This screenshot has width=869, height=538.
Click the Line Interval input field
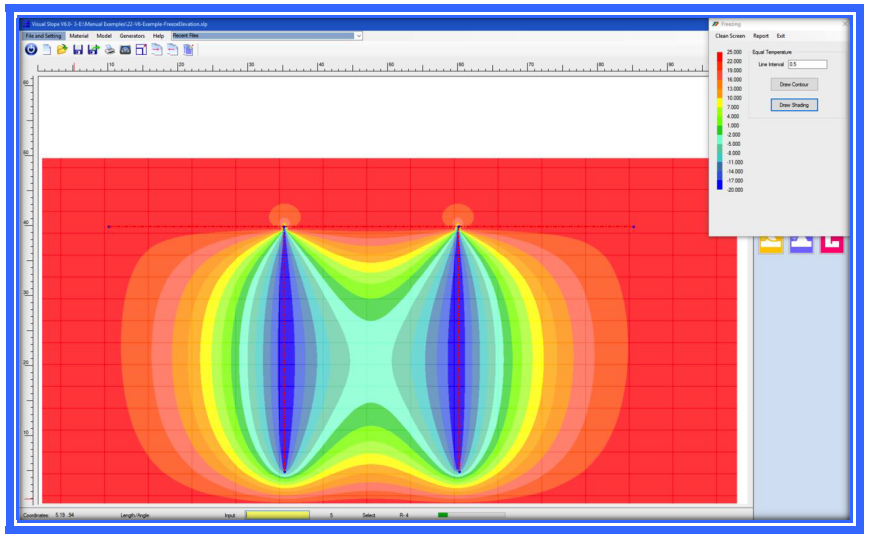pos(807,64)
